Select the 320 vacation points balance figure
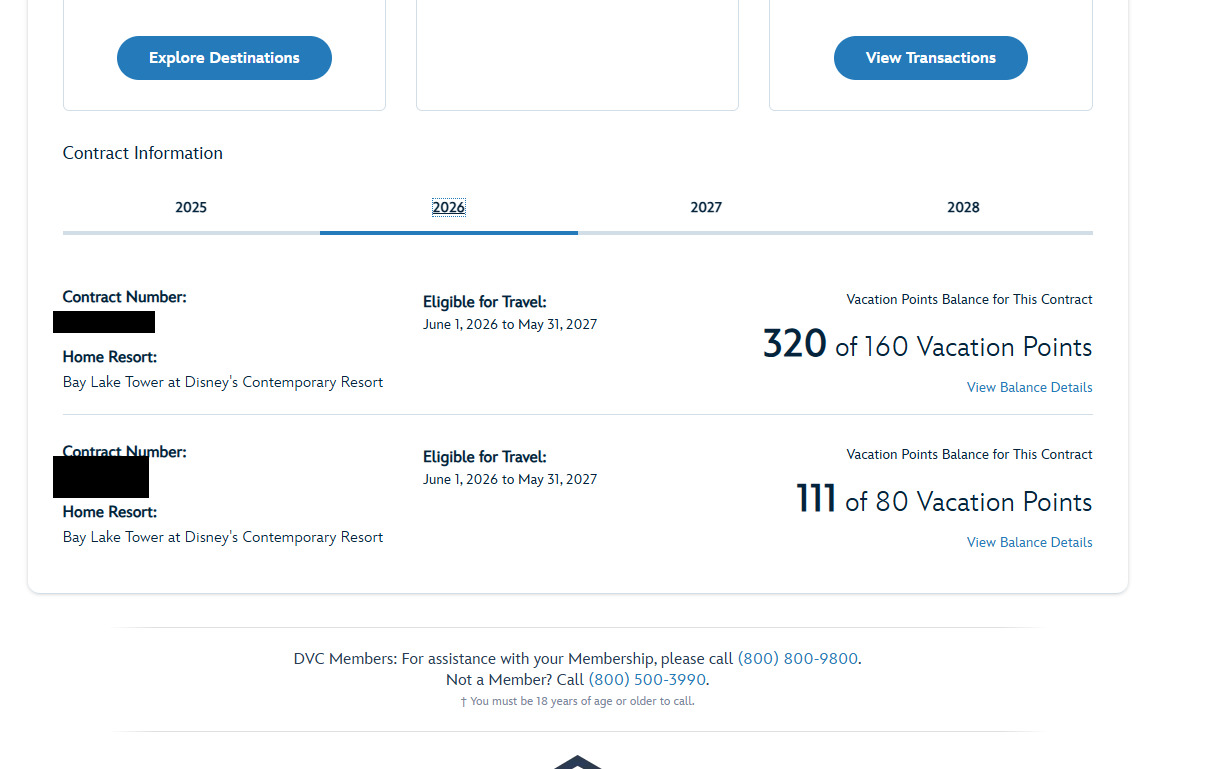 (794, 344)
